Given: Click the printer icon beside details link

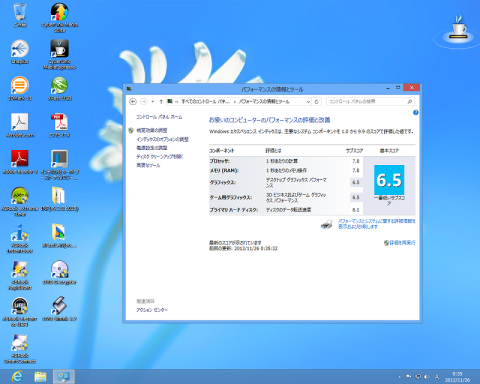Looking at the screenshot, I should (x=327, y=224).
